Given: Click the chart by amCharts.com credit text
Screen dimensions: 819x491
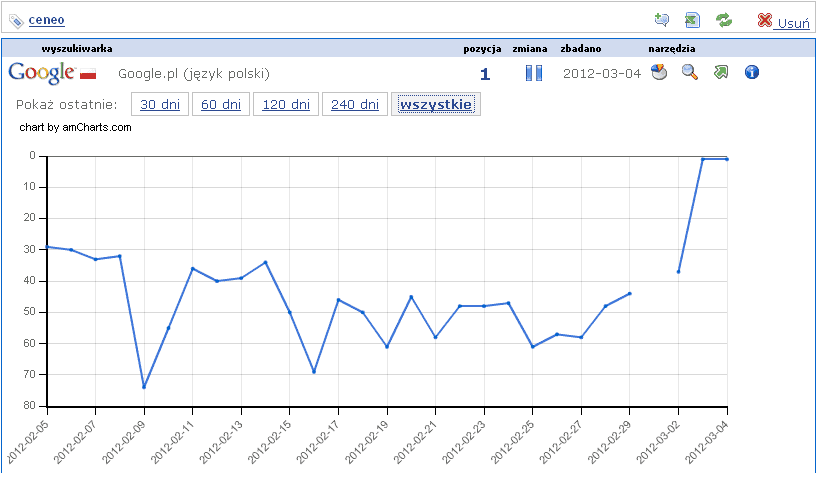Looking at the screenshot, I should [75, 127].
